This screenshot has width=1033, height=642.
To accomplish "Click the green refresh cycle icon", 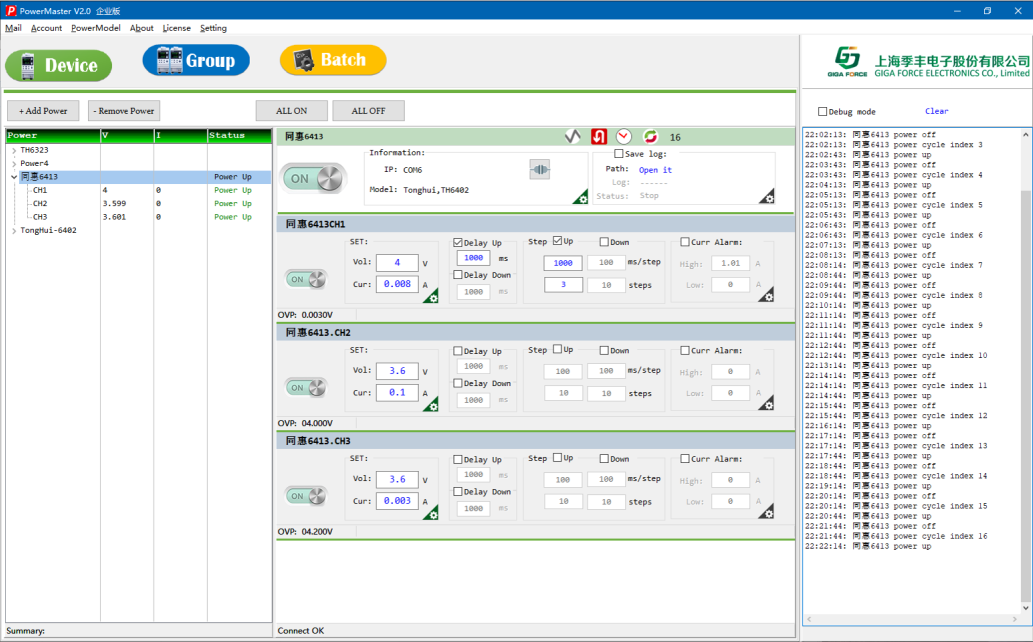I will [650, 136].
